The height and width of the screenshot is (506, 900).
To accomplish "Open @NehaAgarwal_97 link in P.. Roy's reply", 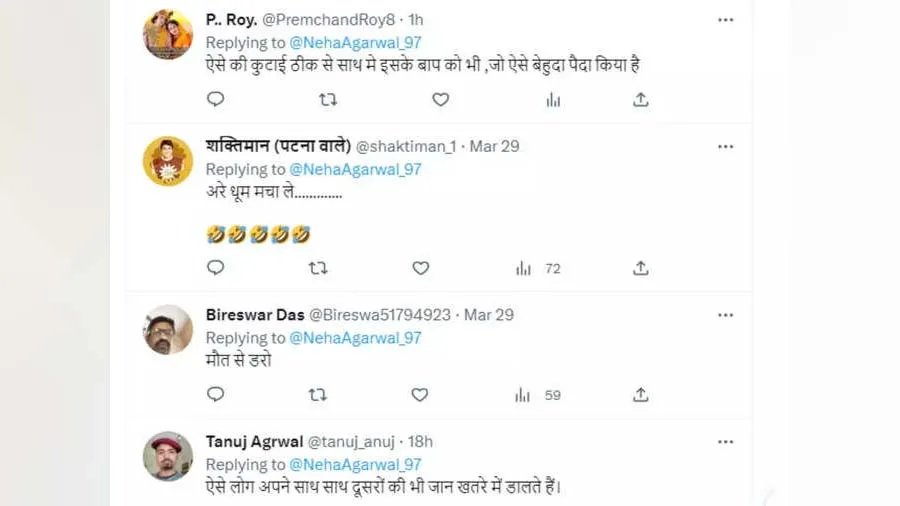I will pyautogui.click(x=355, y=42).
